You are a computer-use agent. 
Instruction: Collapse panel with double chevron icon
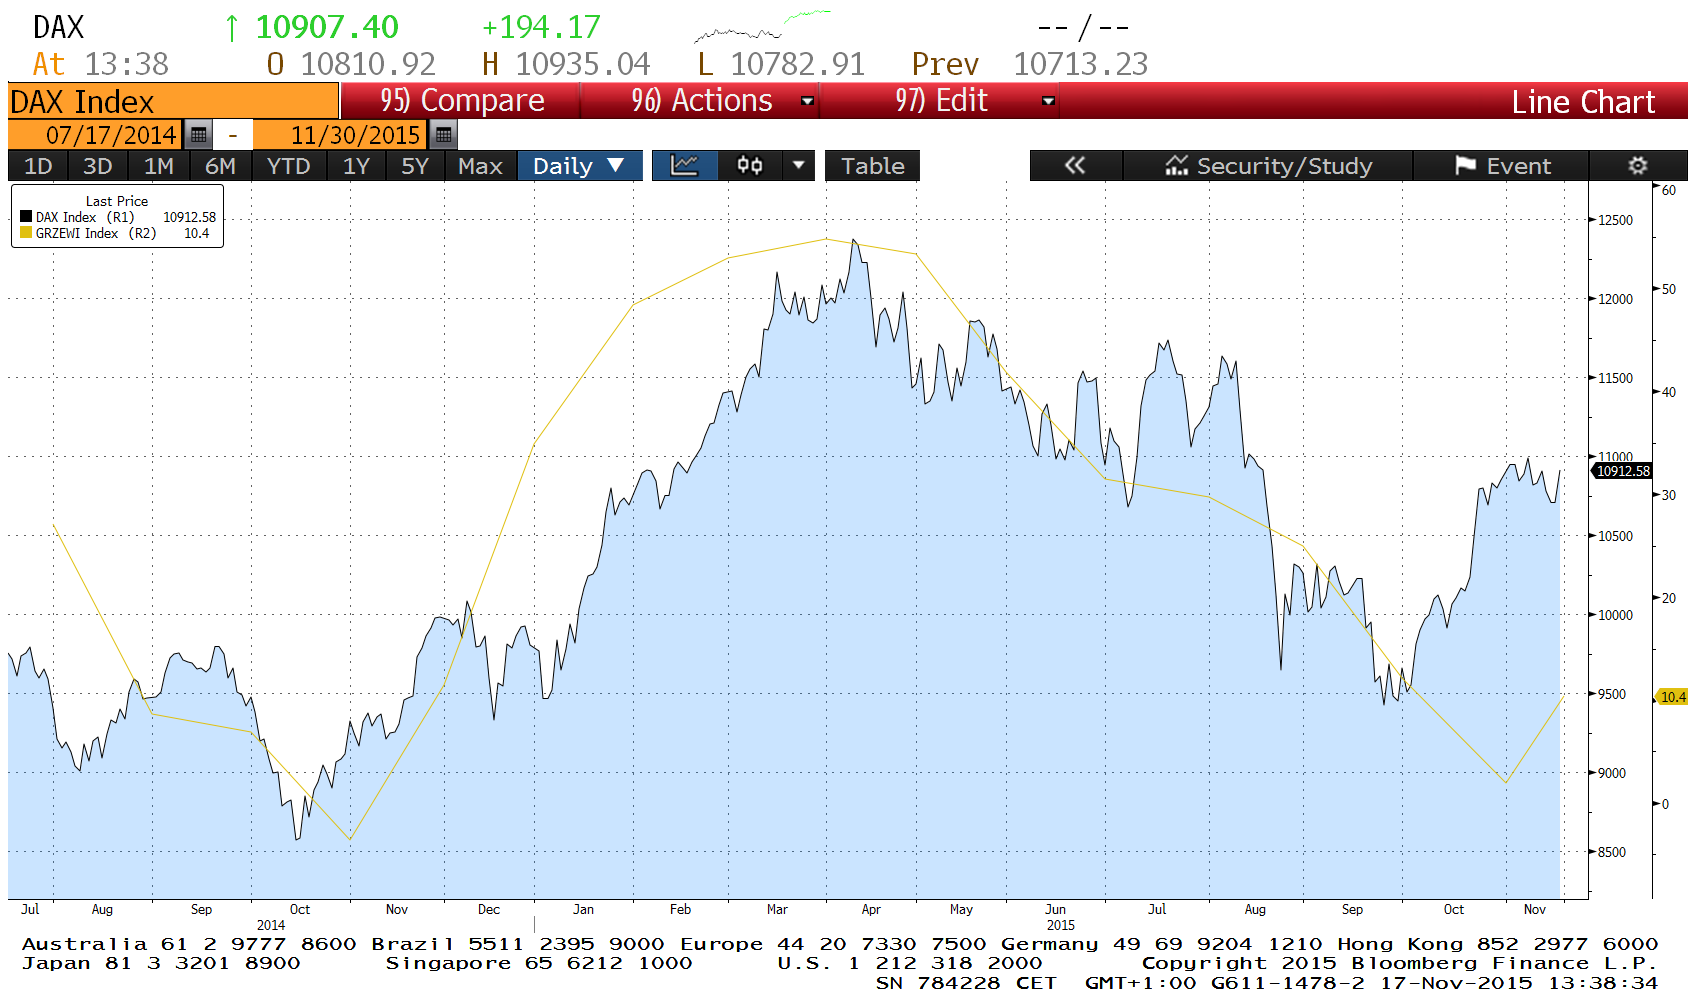point(1075,166)
